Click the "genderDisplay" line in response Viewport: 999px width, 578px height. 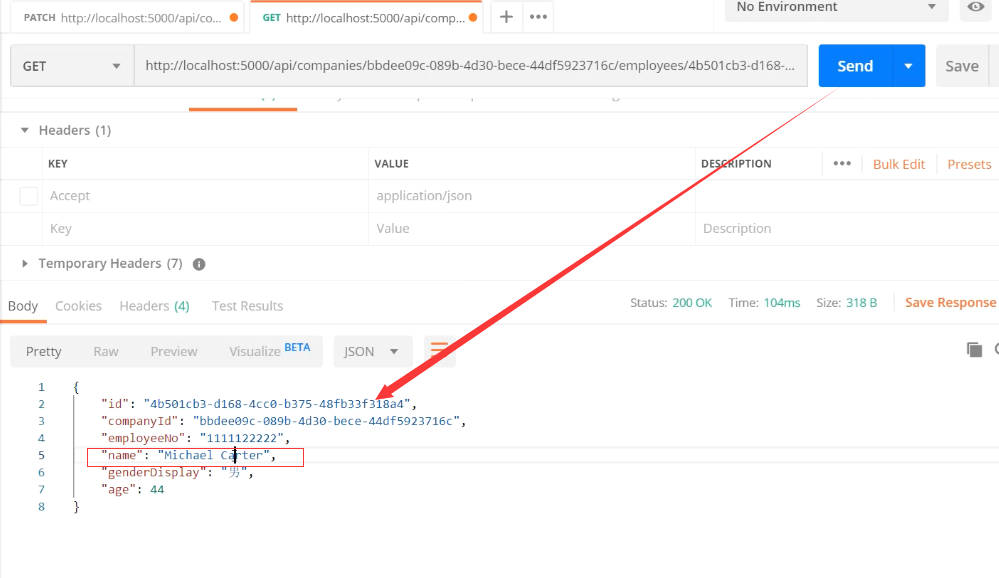pyautogui.click(x=177, y=473)
